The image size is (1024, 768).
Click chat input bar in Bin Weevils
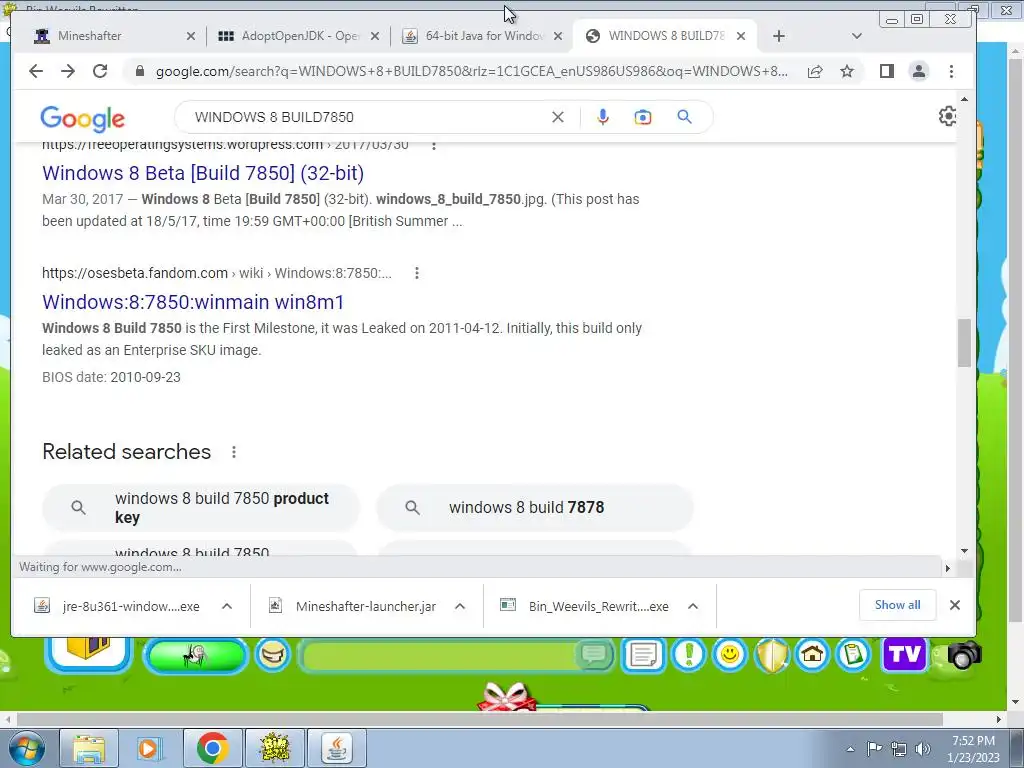(x=439, y=655)
